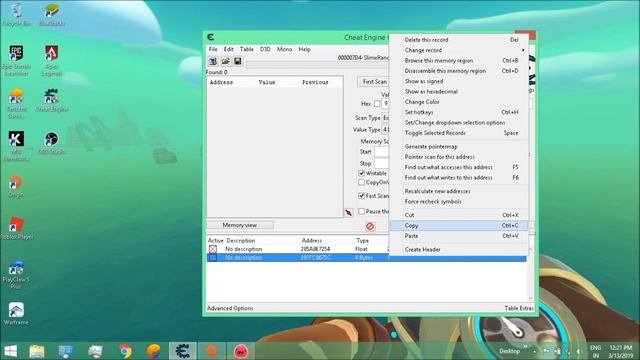Image resolution: width=640 pixels, height=360 pixels.
Task: Choose Find out what writes to this address
Action: coord(459,178)
